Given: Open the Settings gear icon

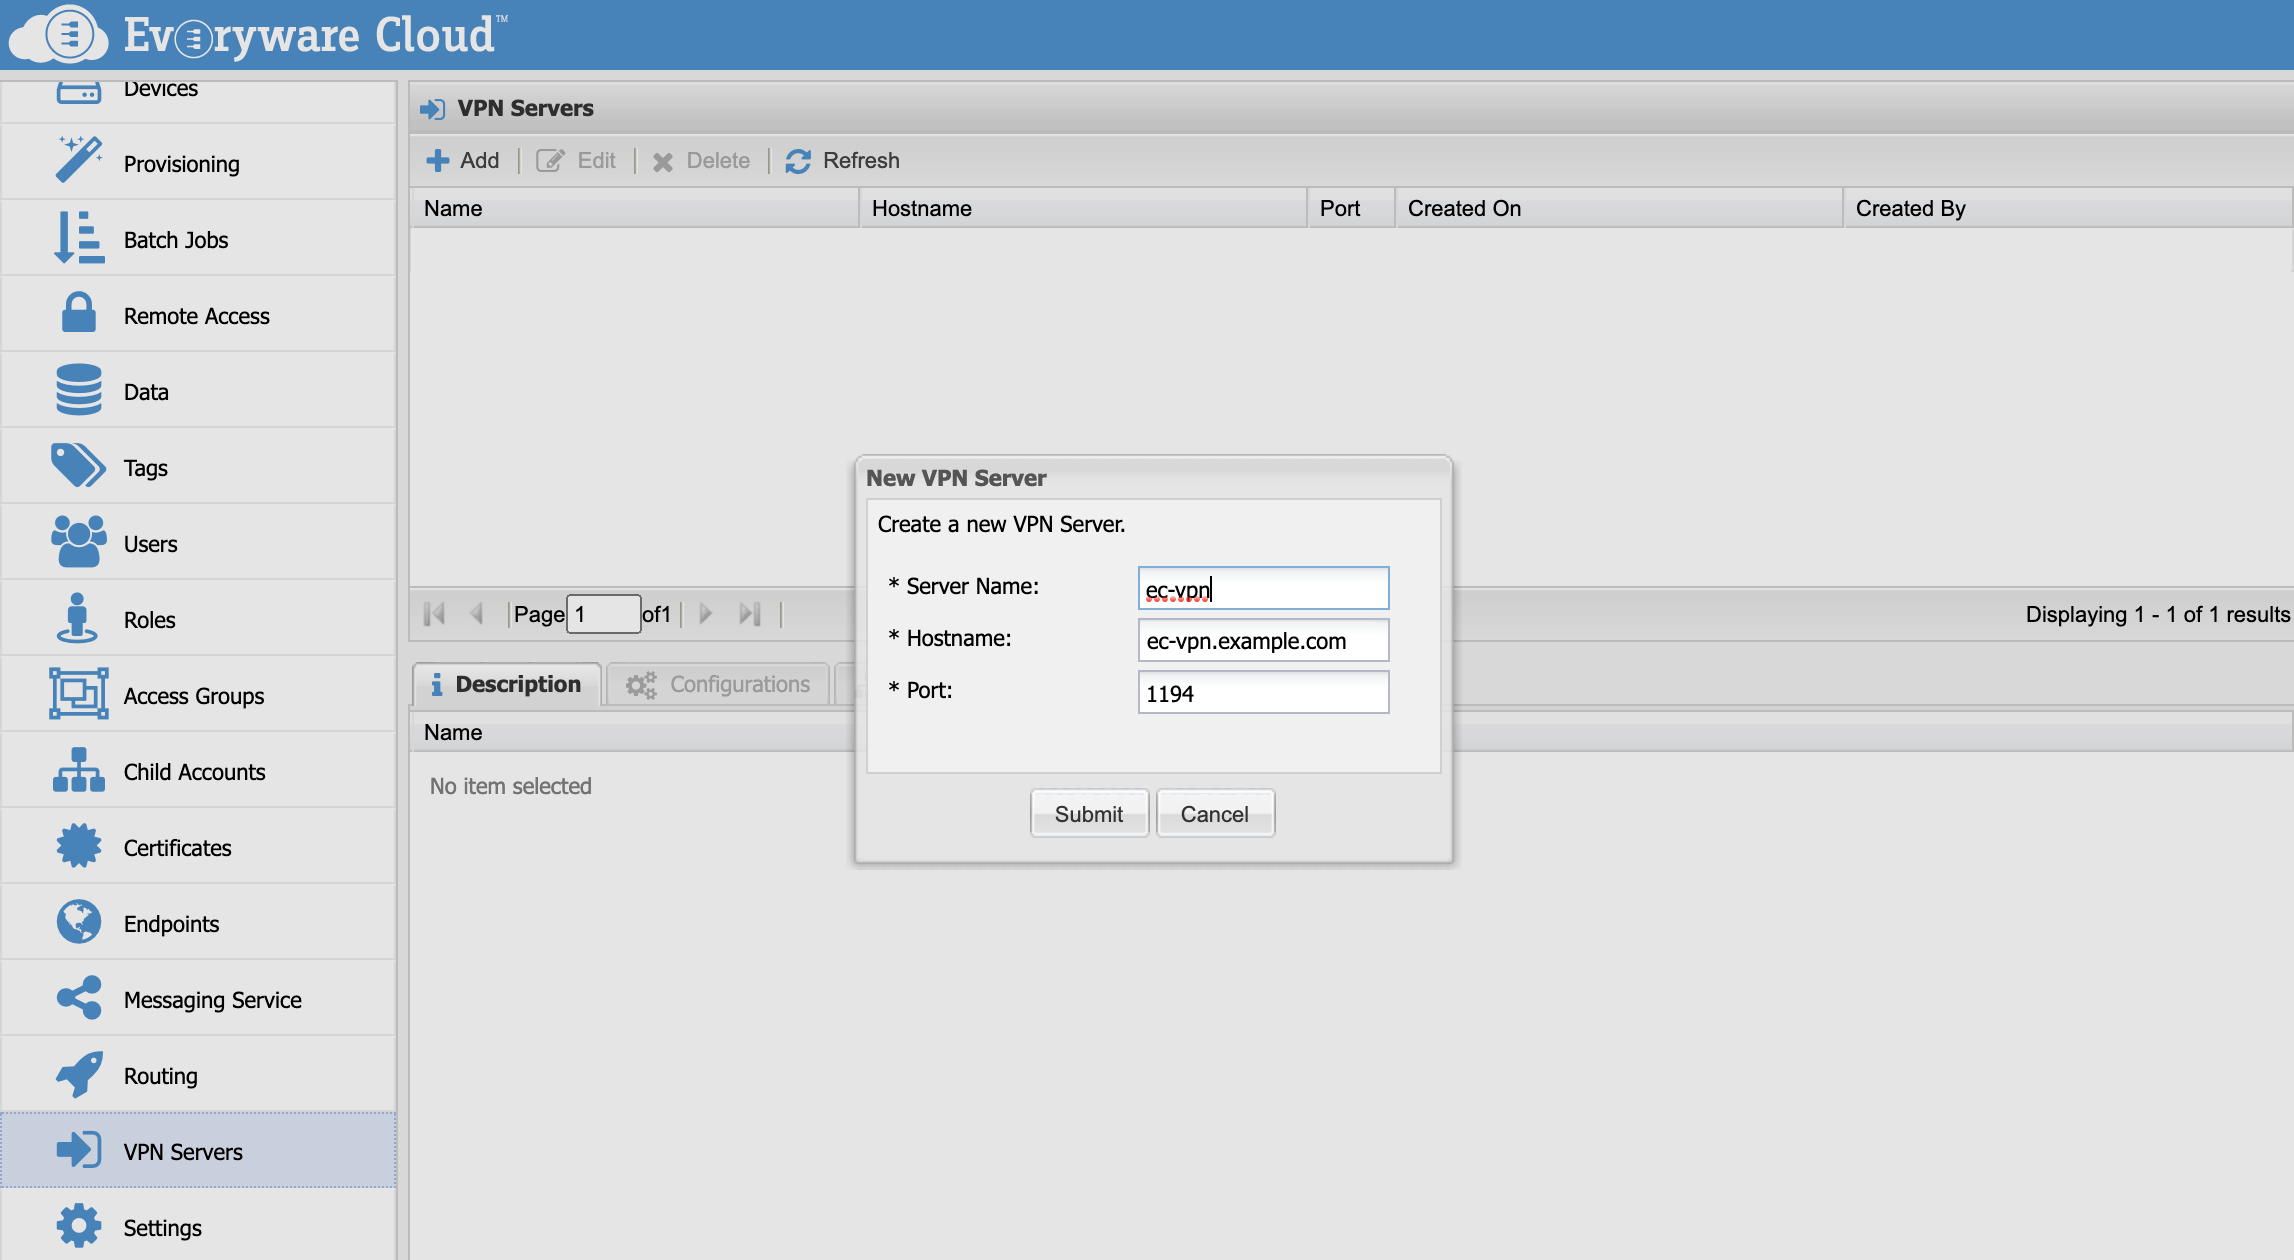Looking at the screenshot, I should pyautogui.click(x=79, y=1225).
